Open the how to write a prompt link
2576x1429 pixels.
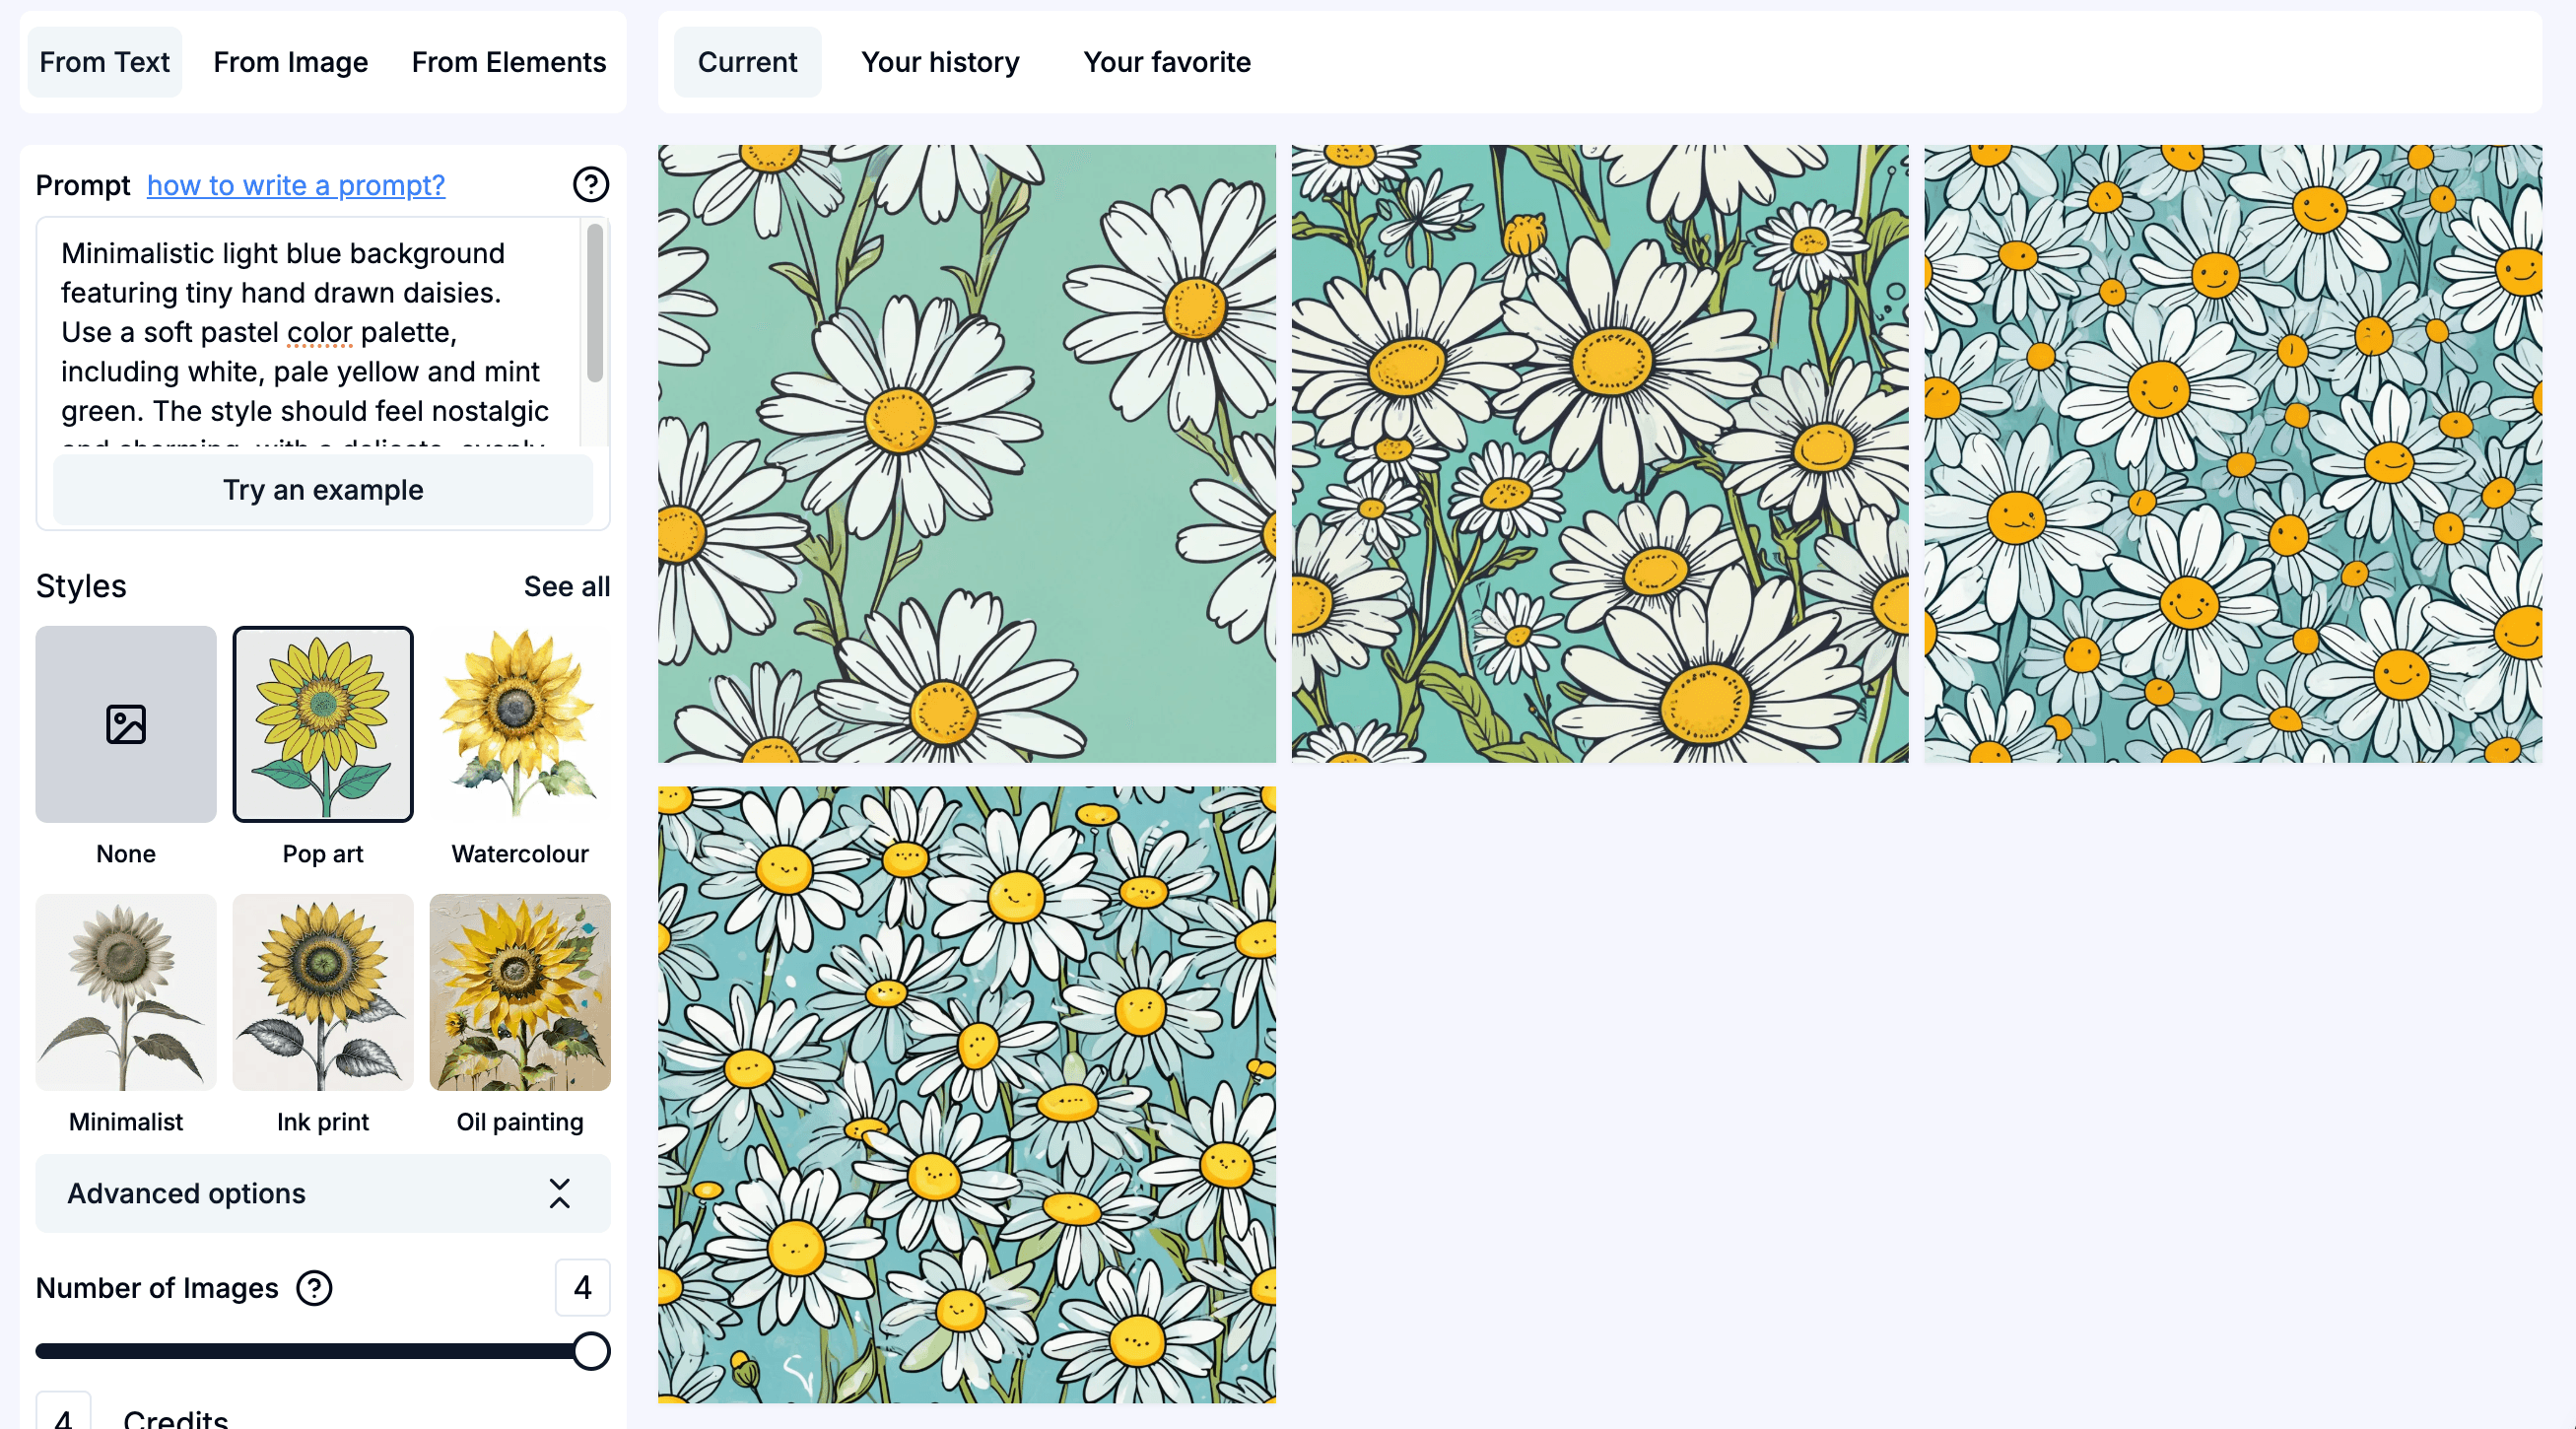click(295, 185)
